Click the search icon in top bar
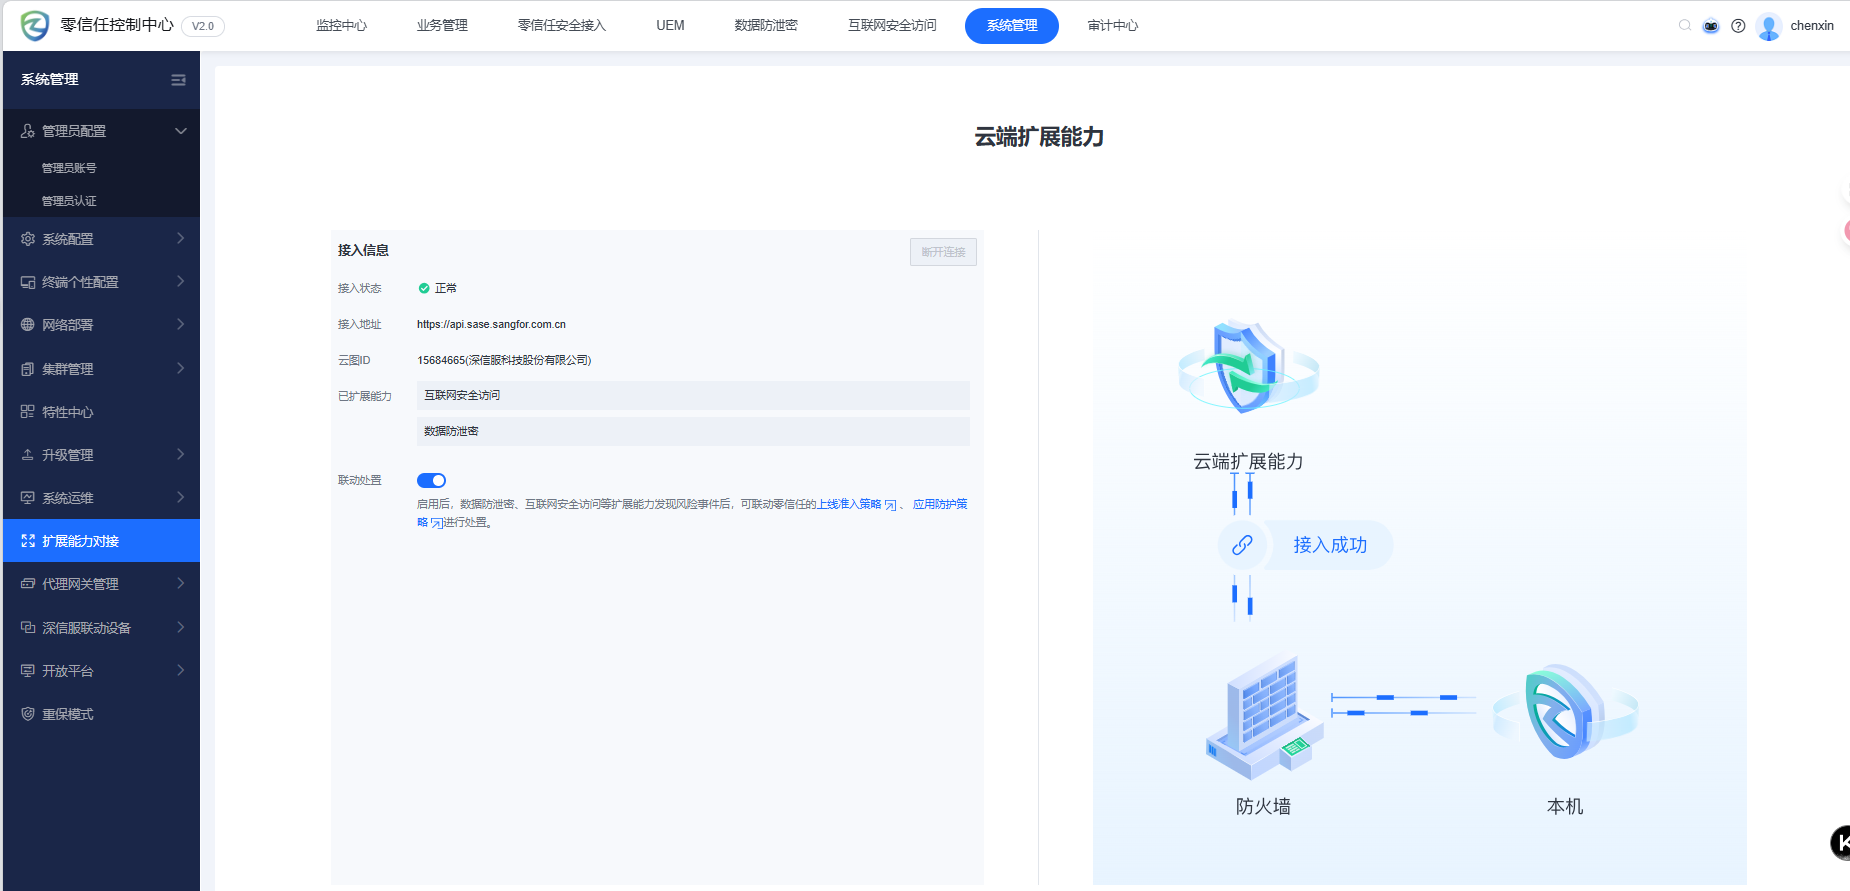Image resolution: width=1850 pixels, height=891 pixels. 1685,26
